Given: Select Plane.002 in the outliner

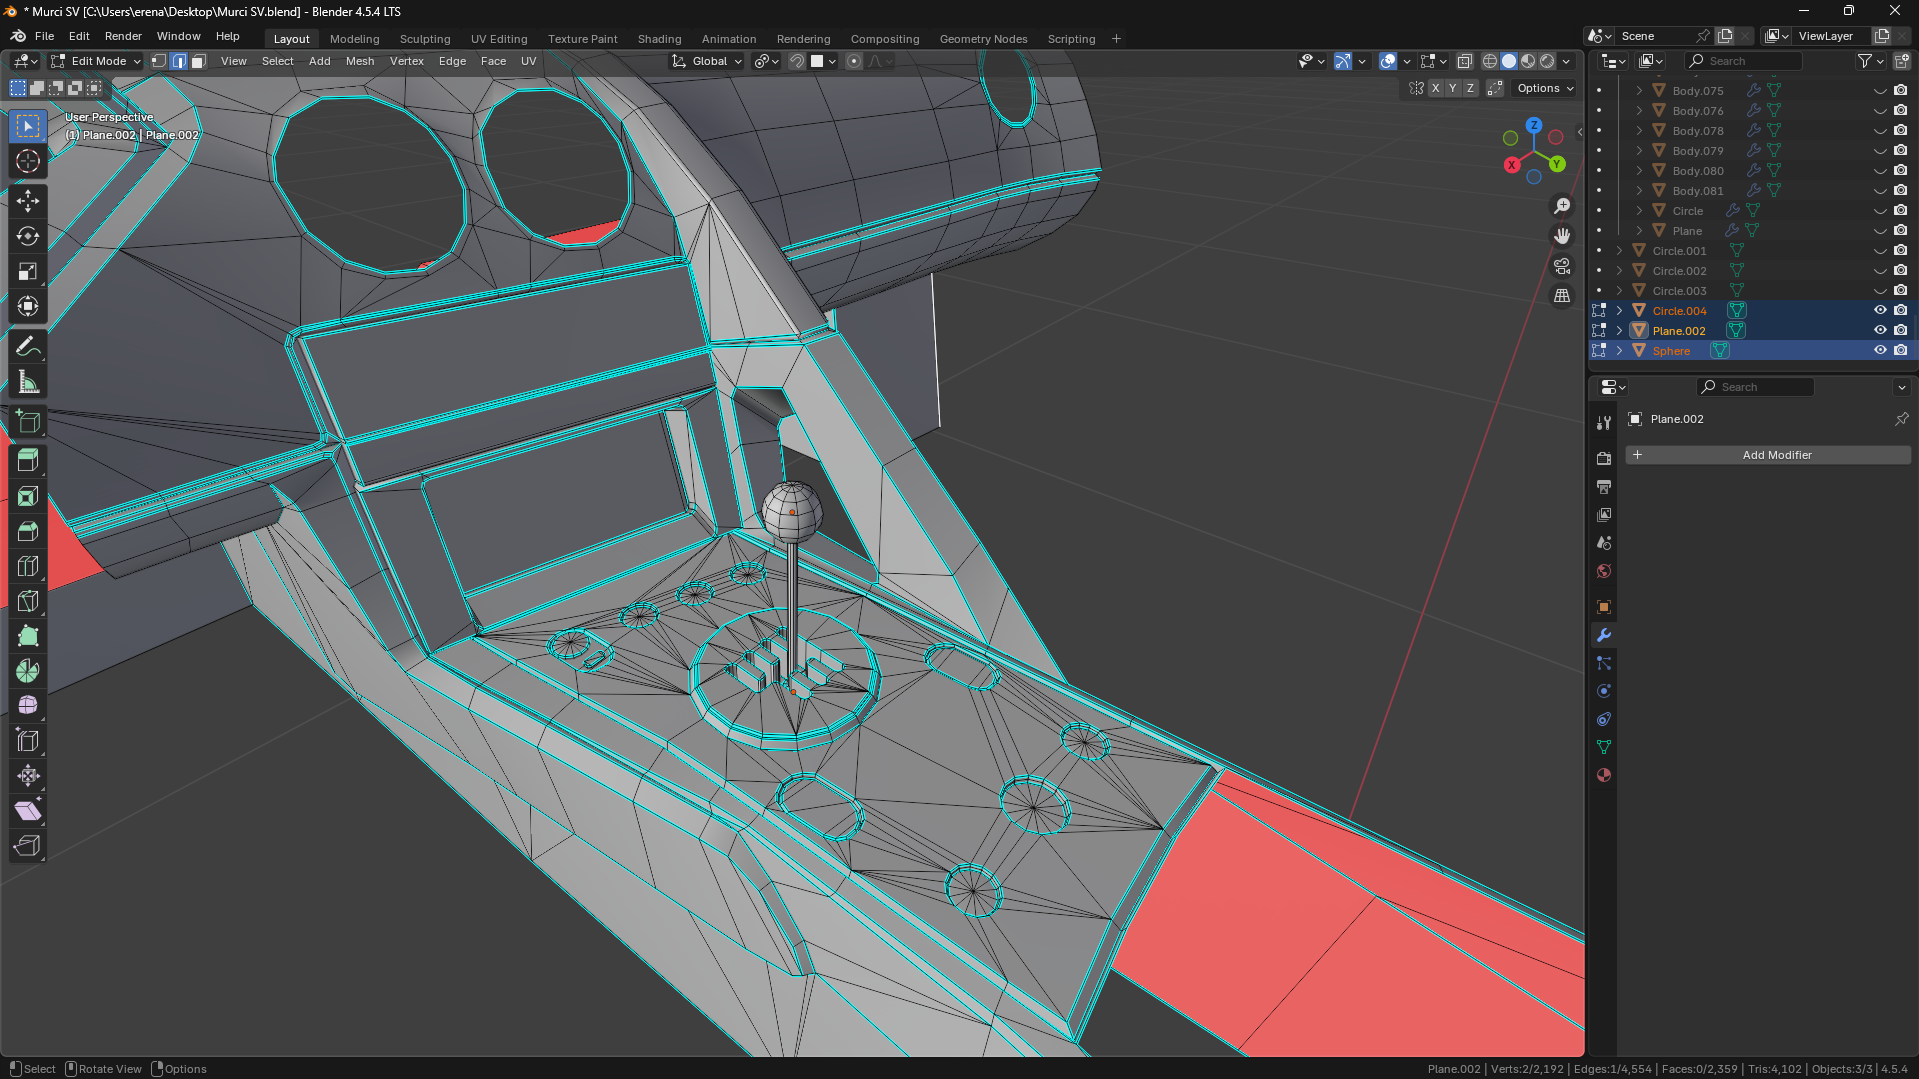Looking at the screenshot, I should (x=1679, y=331).
